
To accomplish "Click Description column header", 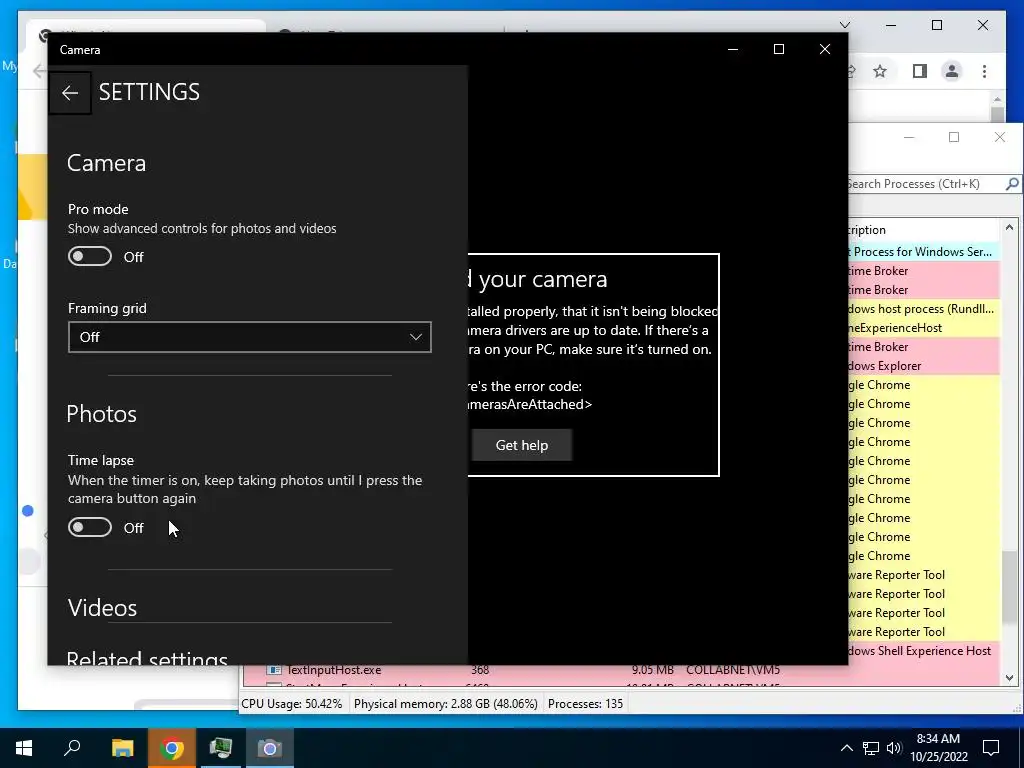I will point(923,230).
